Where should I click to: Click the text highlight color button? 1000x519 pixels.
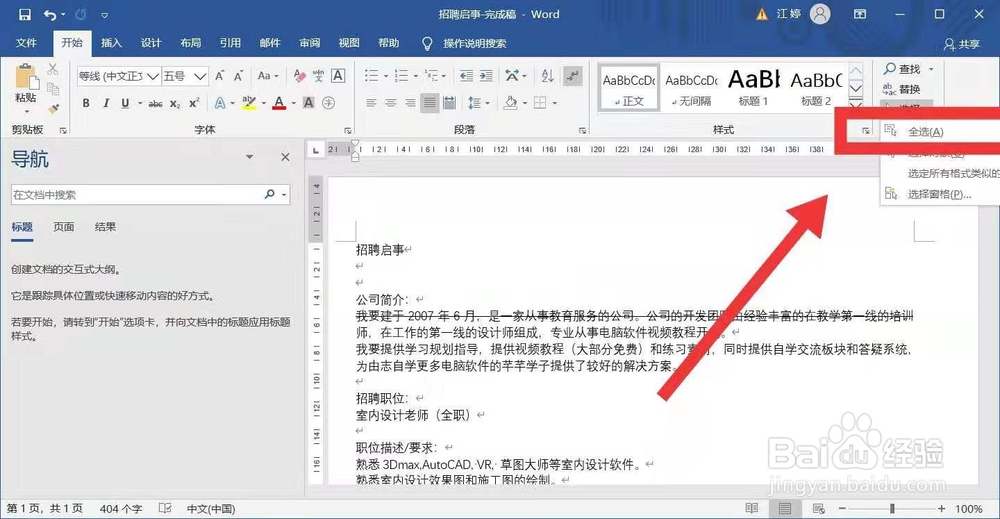pyautogui.click(x=249, y=103)
